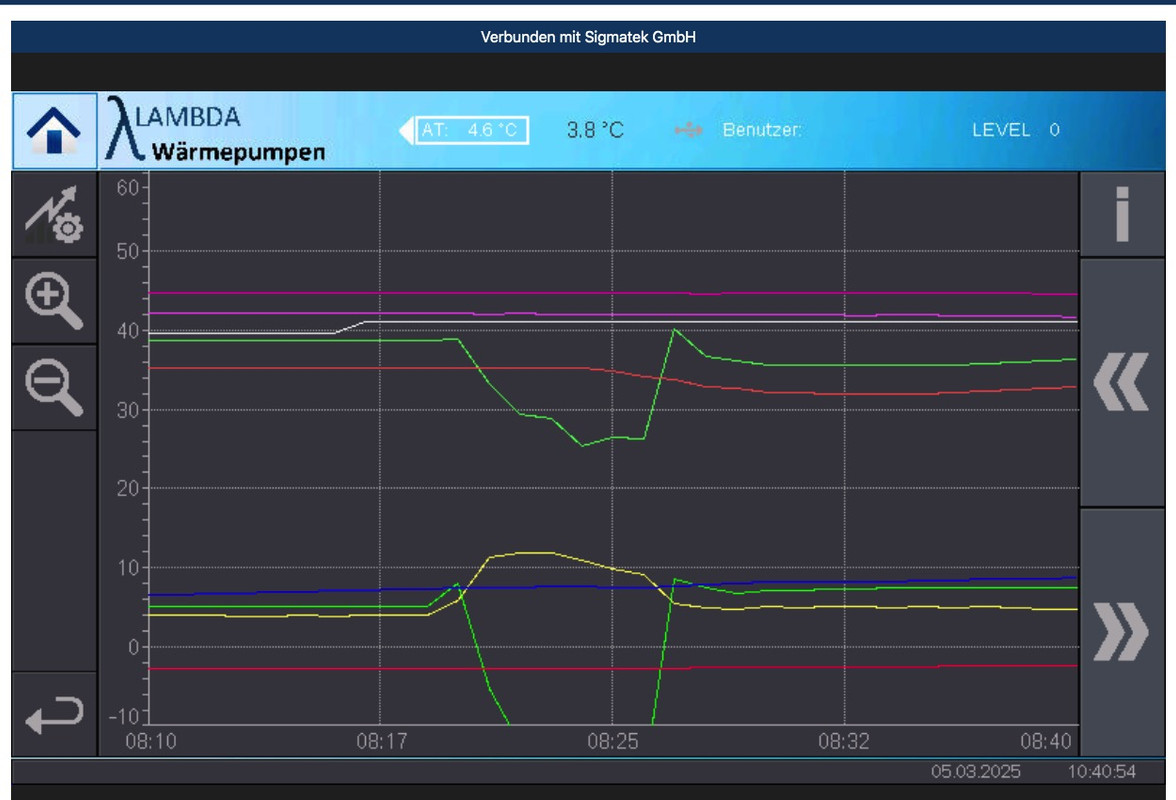
Task: Click the -10 value on the y-axis
Action: (124, 716)
